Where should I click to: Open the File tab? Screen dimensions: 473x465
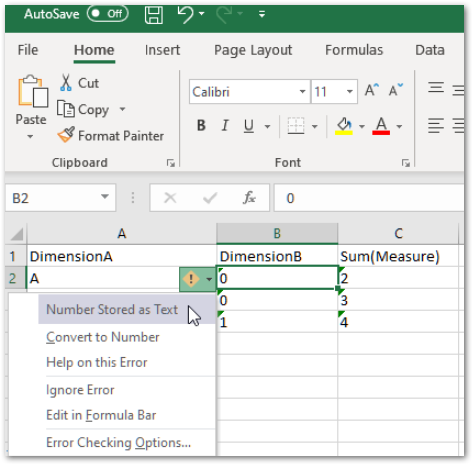point(28,50)
